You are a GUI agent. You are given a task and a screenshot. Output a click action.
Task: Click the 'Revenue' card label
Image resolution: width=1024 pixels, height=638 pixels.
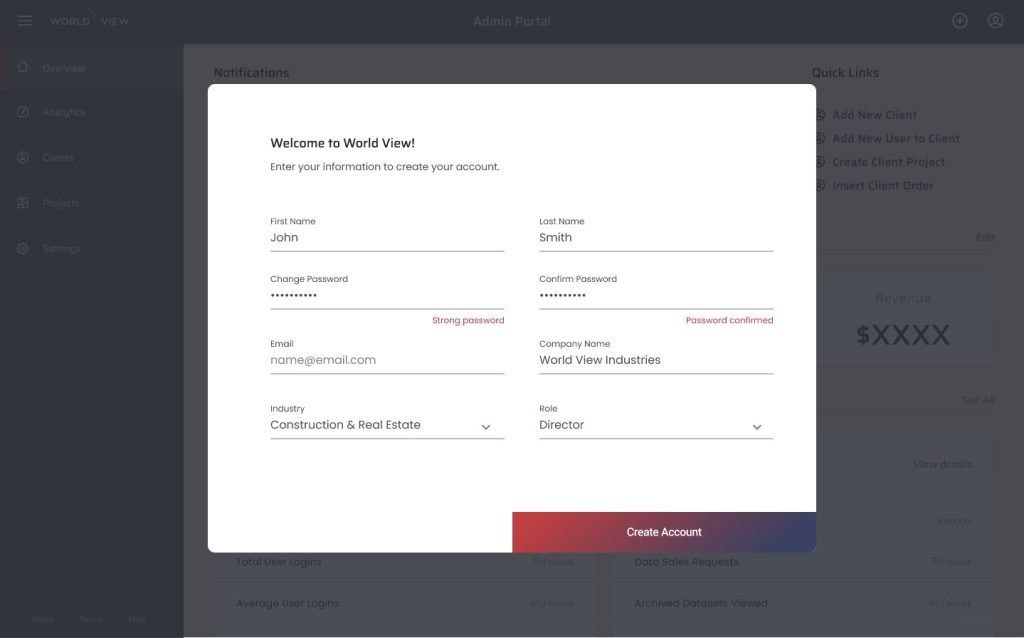[903, 298]
